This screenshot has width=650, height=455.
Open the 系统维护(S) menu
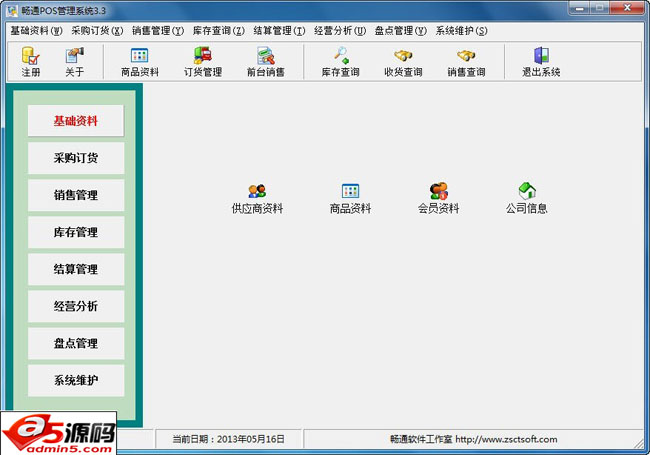pyautogui.click(x=461, y=31)
